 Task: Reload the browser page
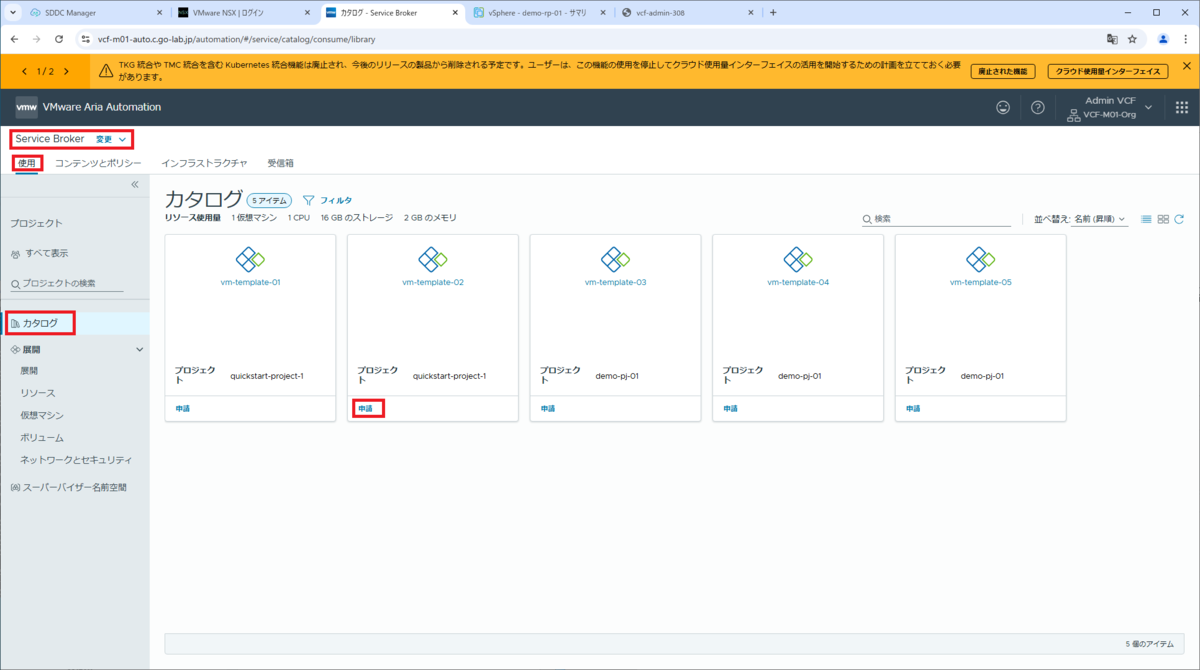tap(59, 39)
